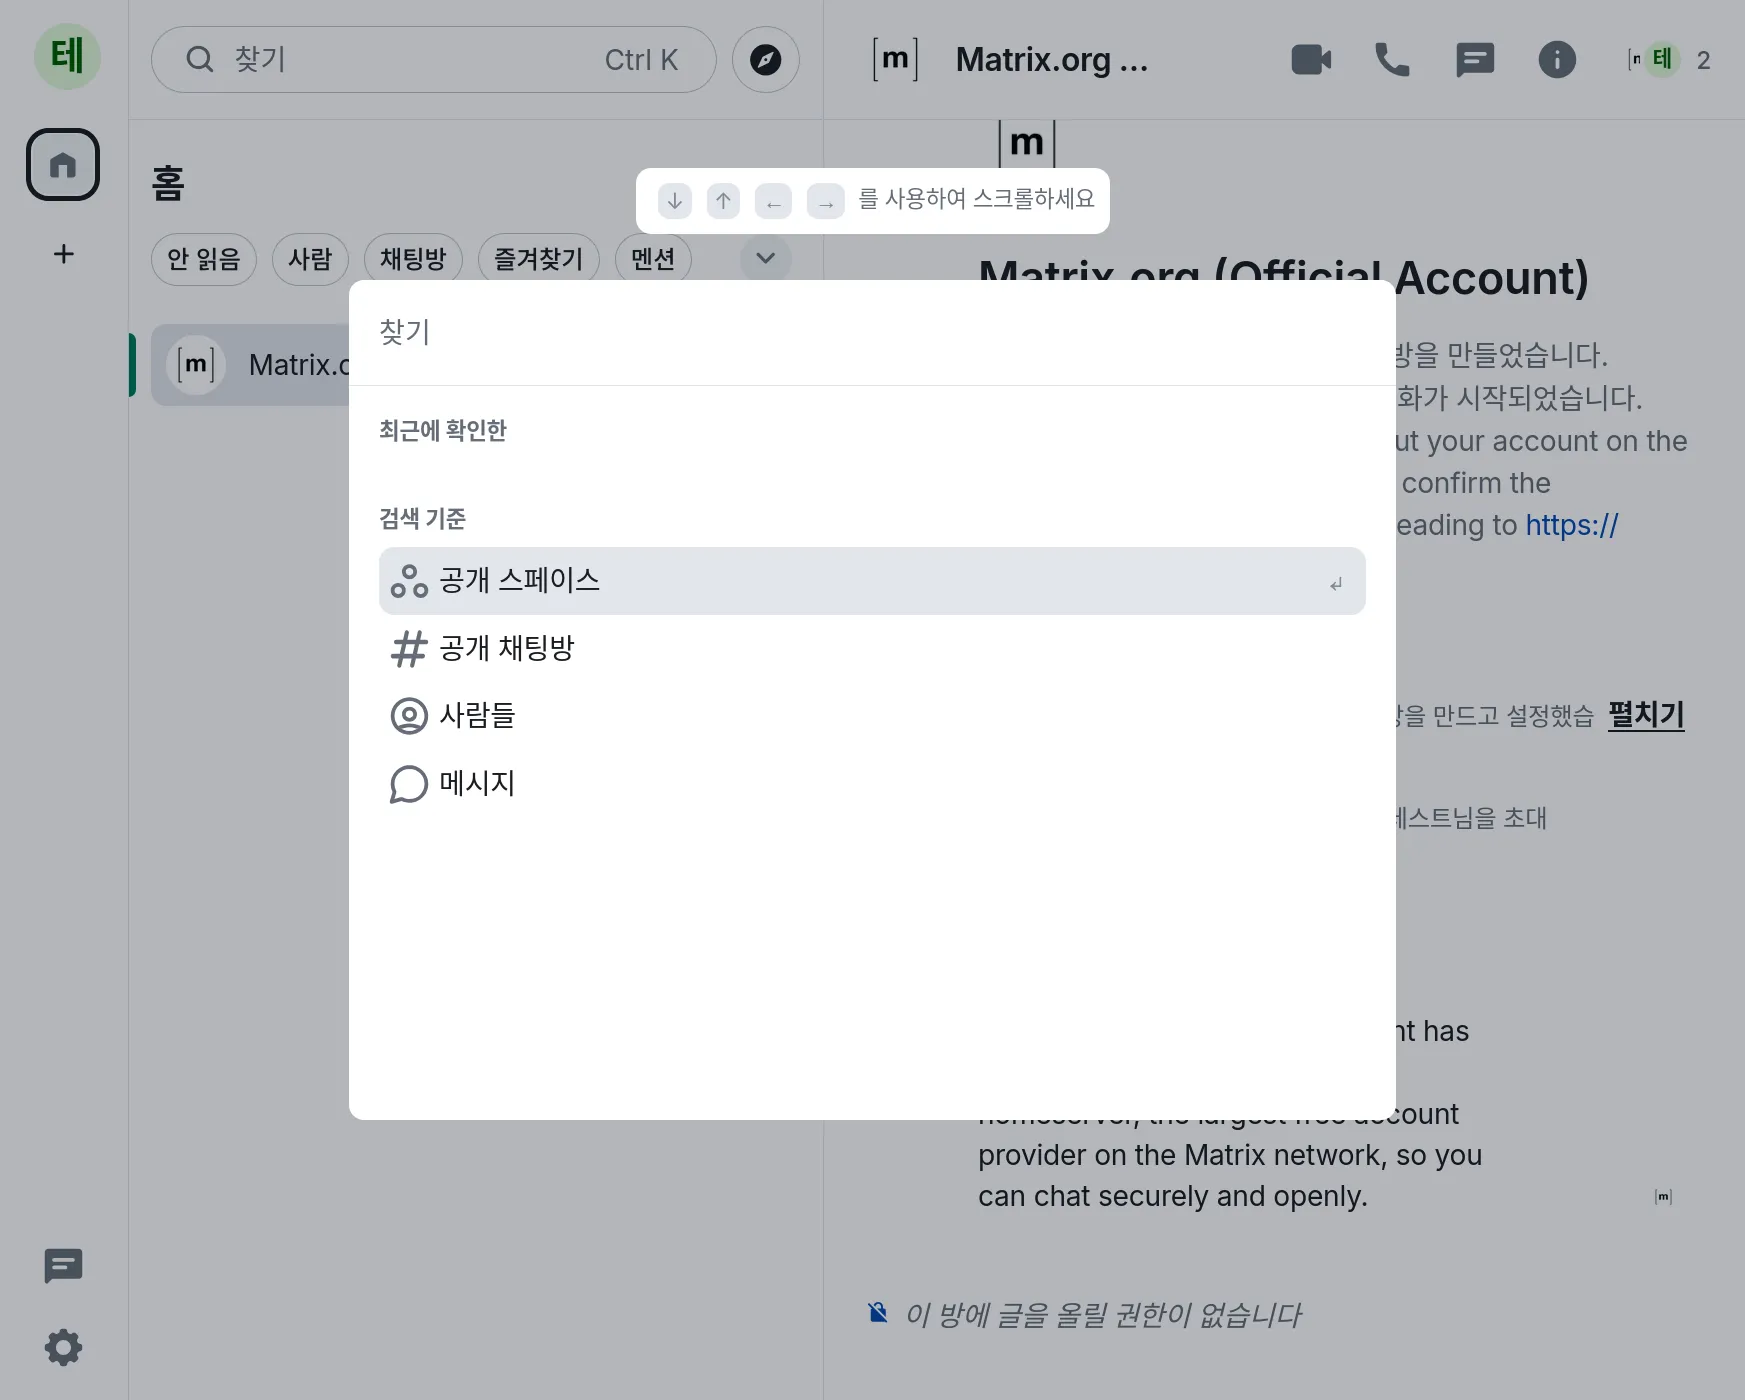Click the public spaces icon in dialog
The height and width of the screenshot is (1400, 1745).
(x=409, y=581)
